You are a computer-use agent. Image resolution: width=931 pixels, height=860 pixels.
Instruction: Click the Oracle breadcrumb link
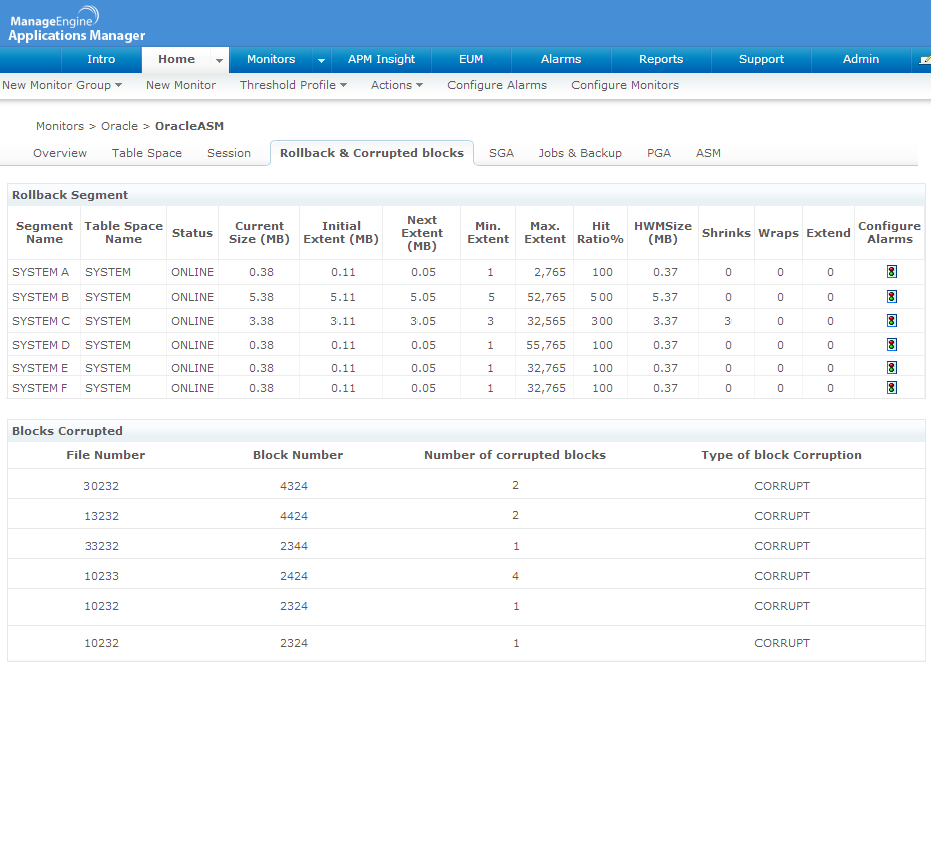[119, 127]
